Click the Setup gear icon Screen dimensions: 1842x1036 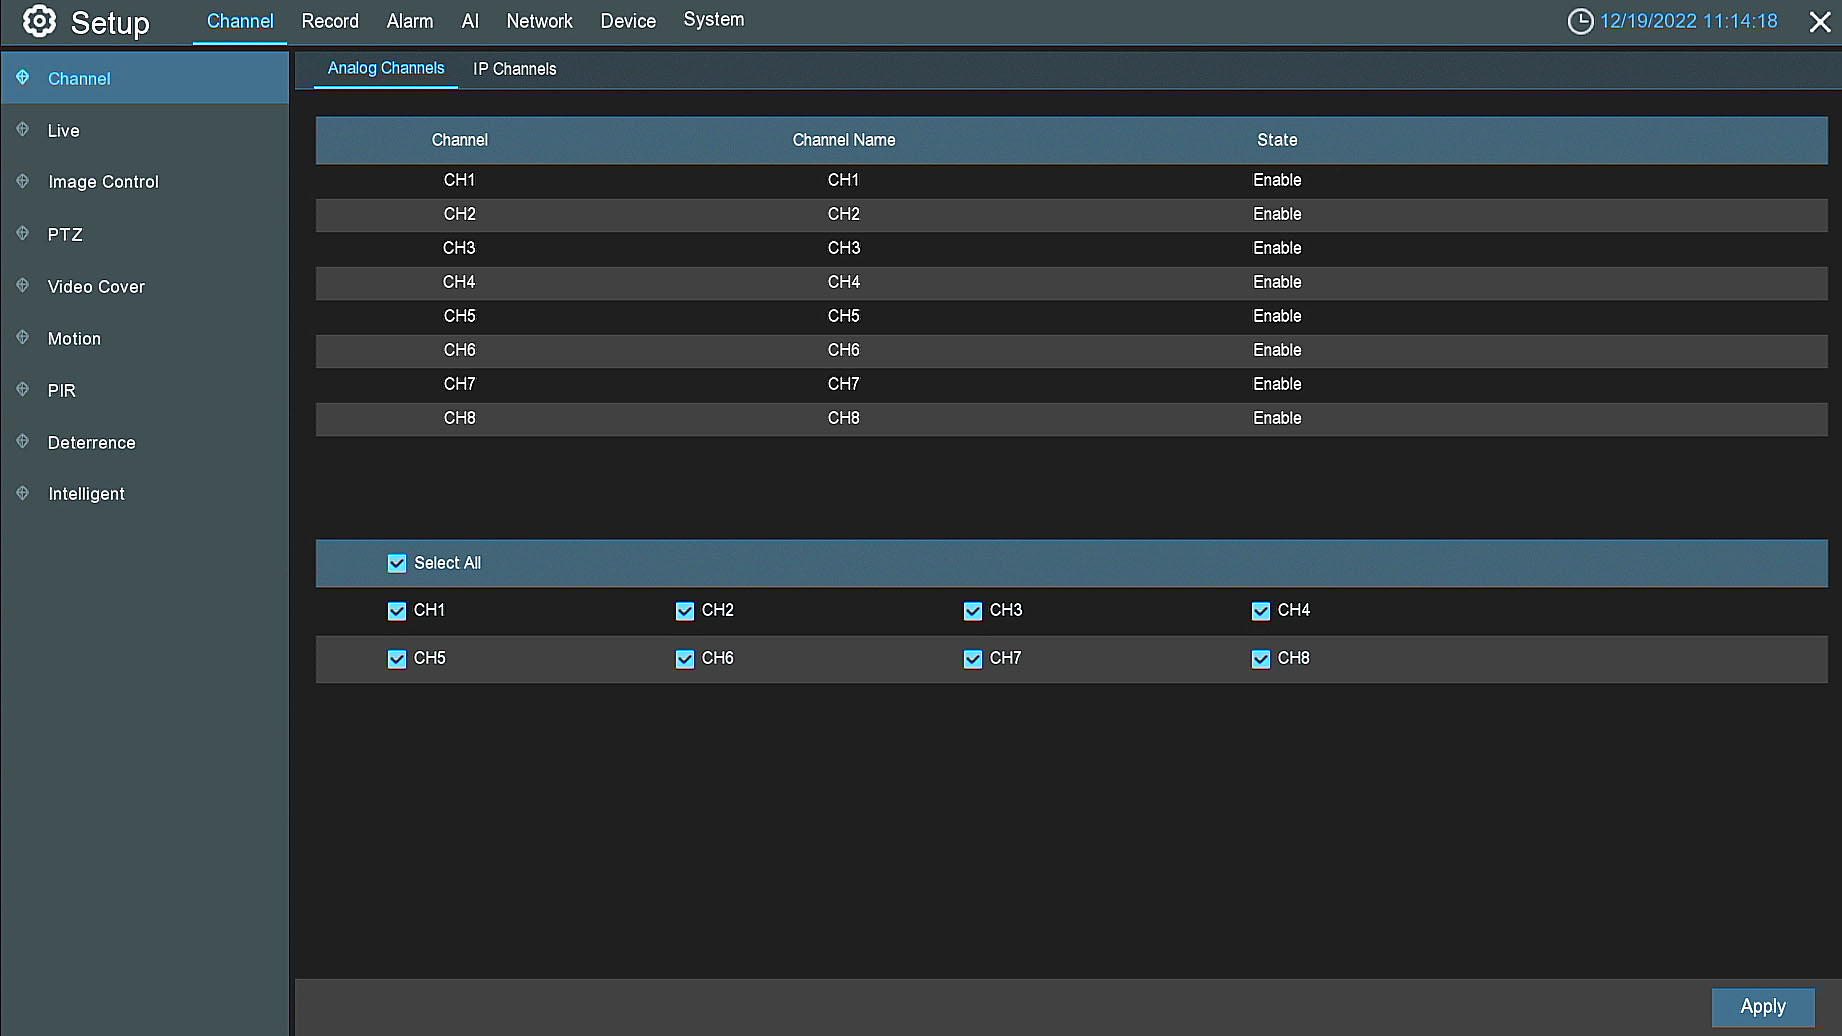[39, 21]
